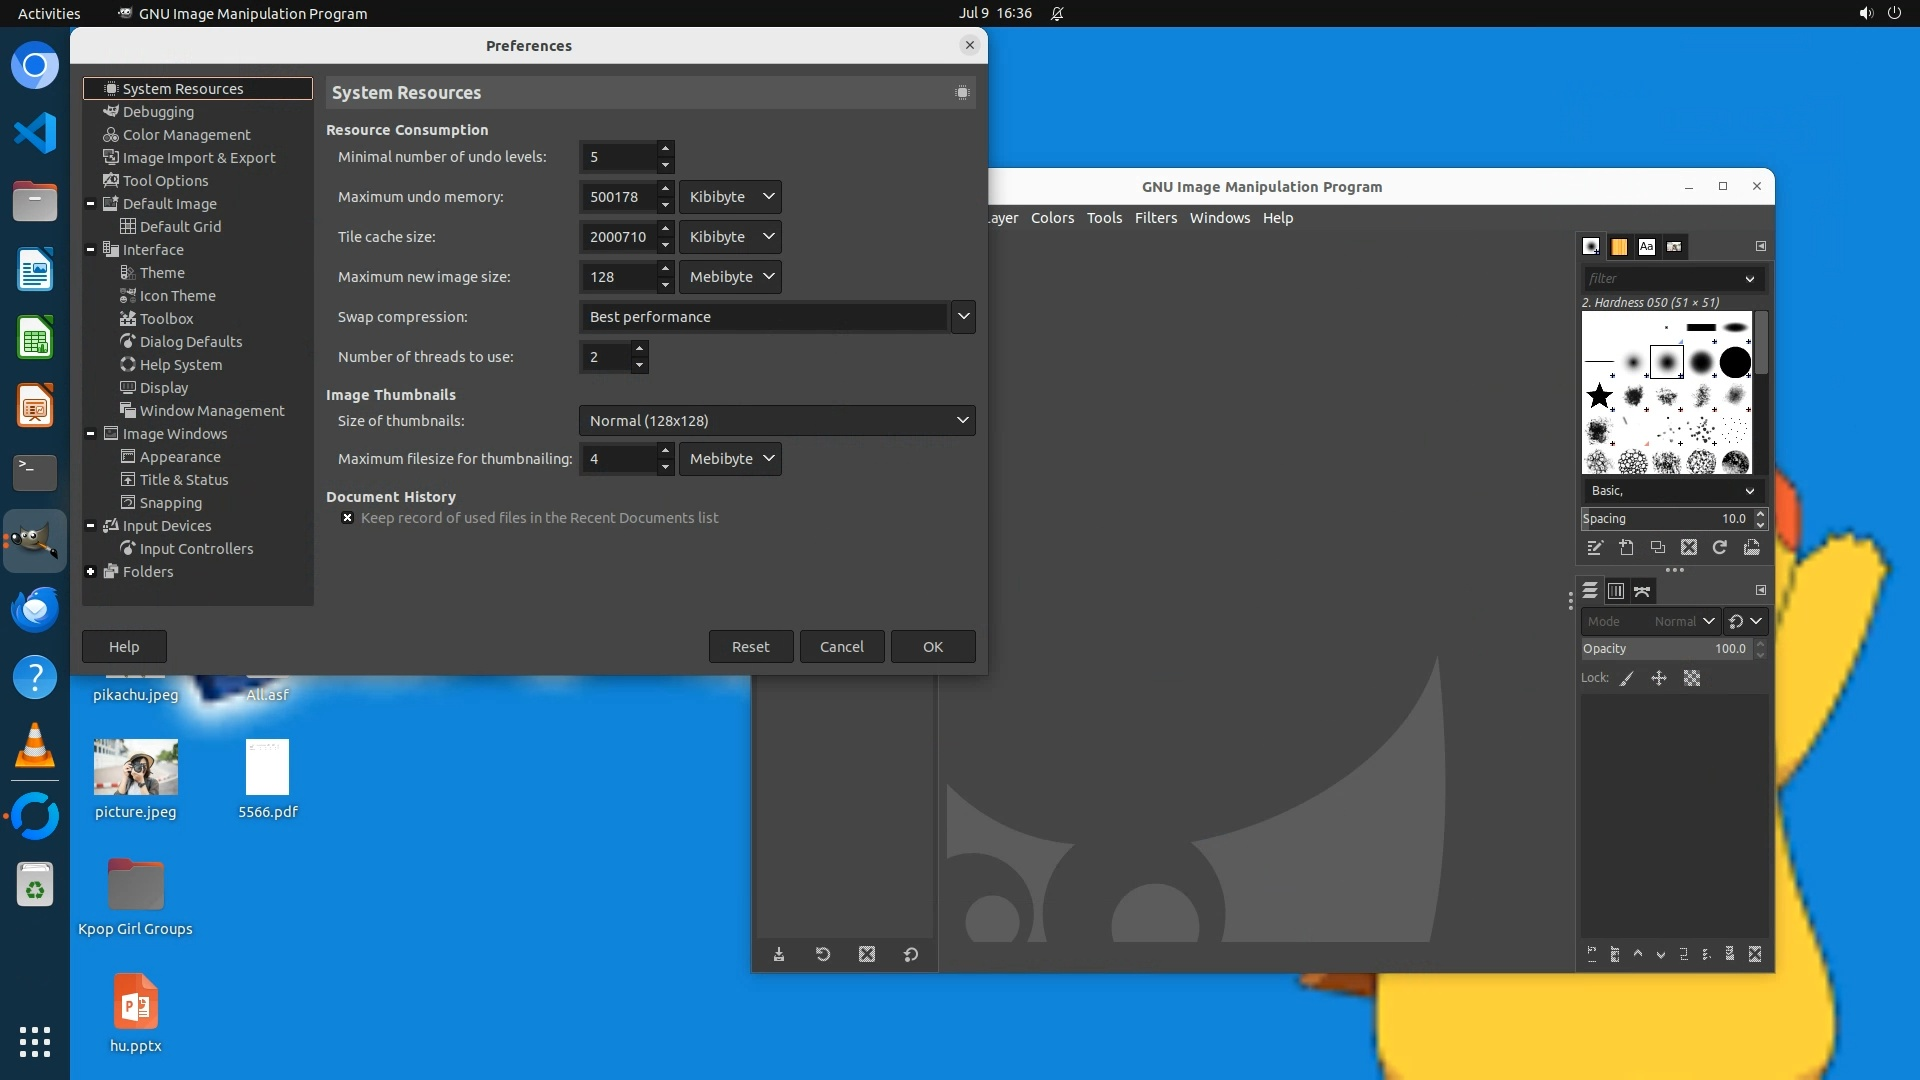The height and width of the screenshot is (1080, 1920).
Task: Open the Swap compression dropdown
Action: [962, 317]
